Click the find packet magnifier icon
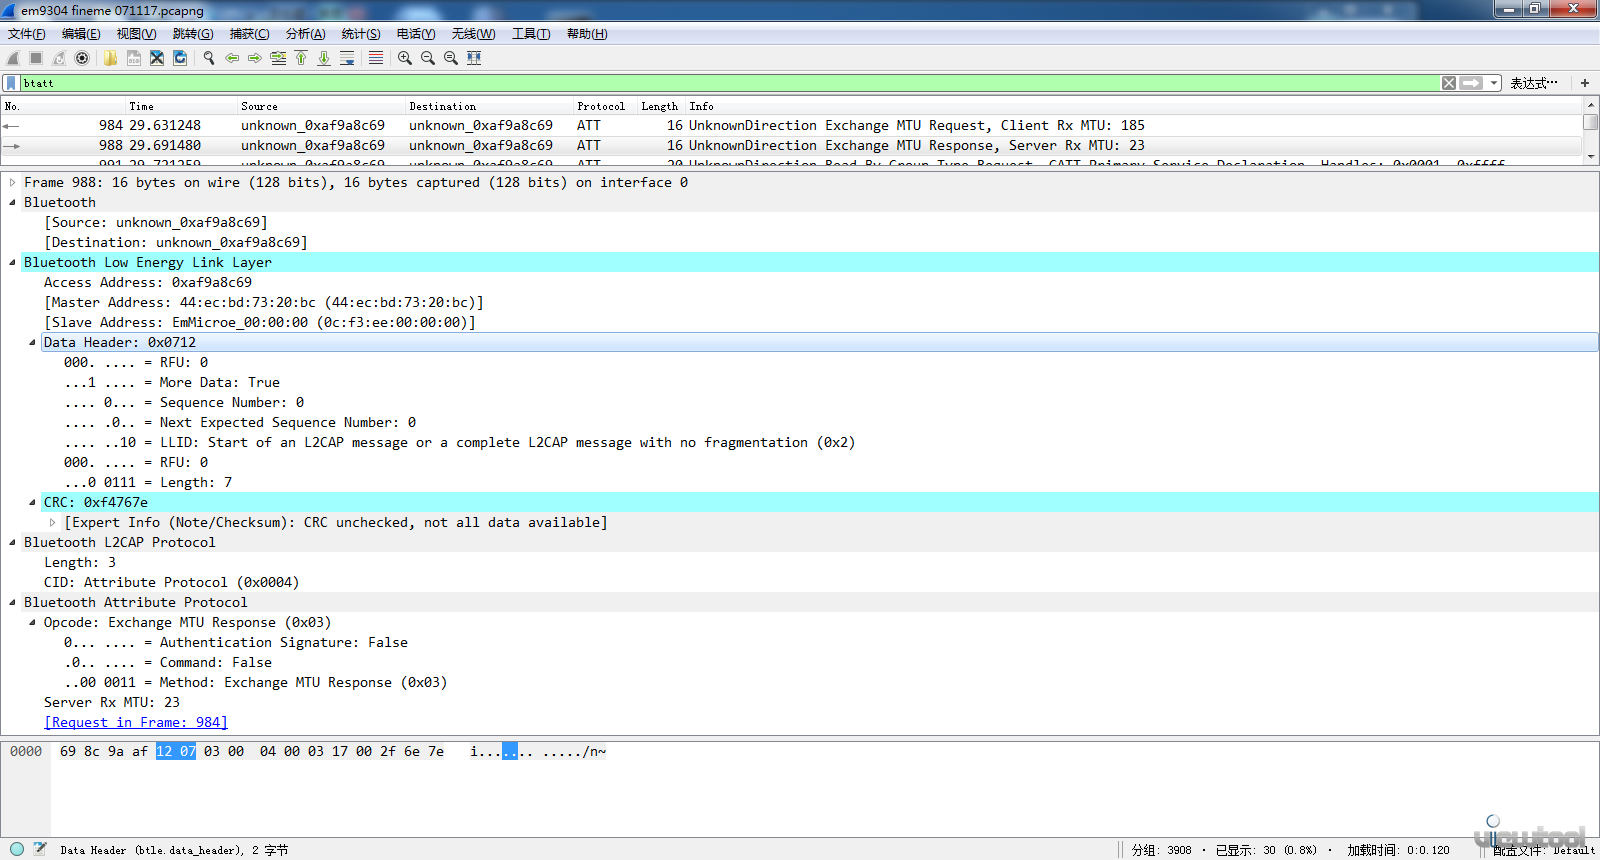Screen dimensions: 1600x860 click(x=209, y=58)
